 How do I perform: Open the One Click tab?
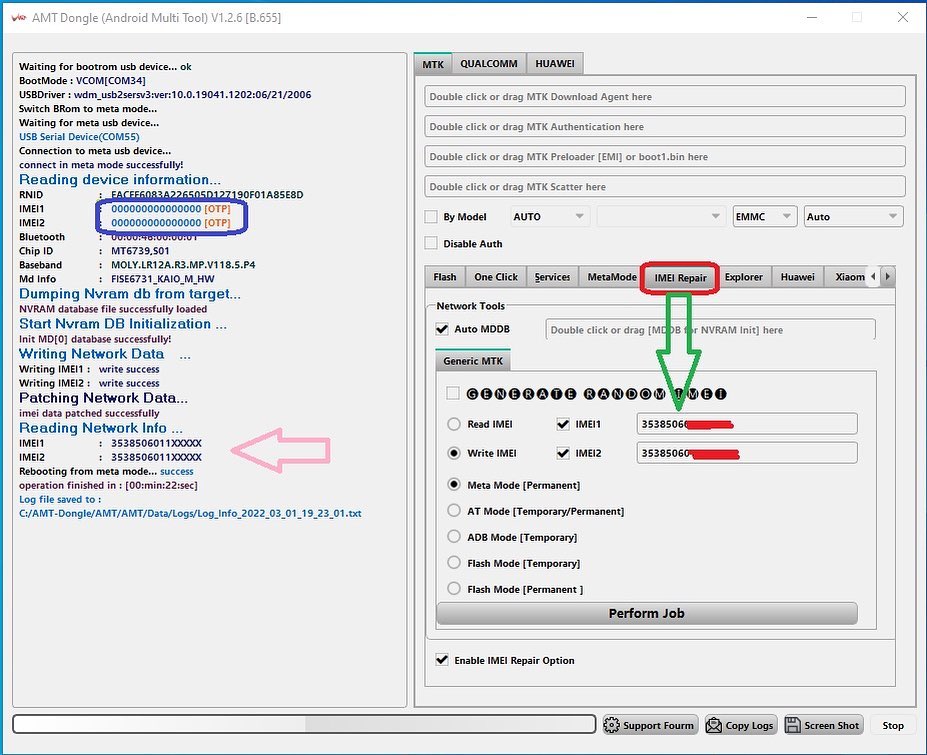pos(495,277)
